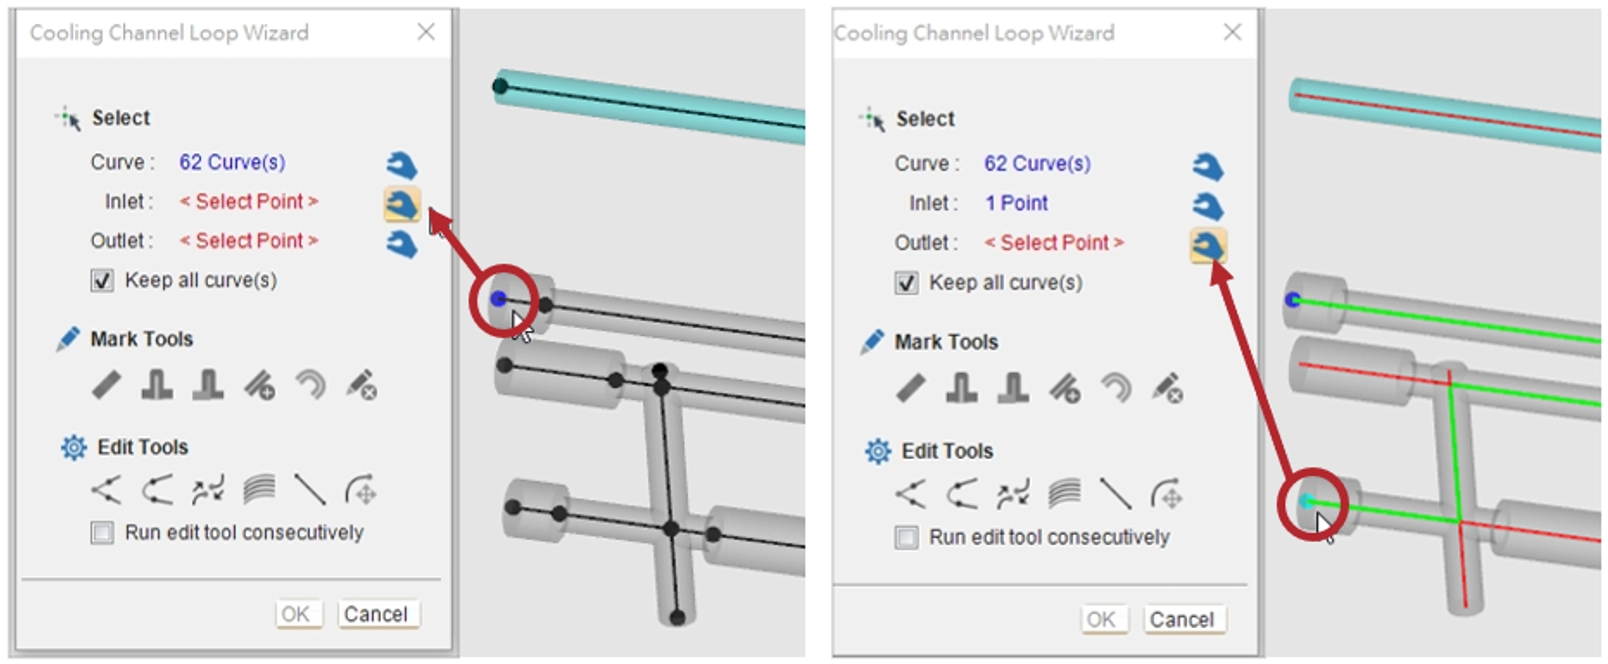Select the erase mark tool in the left wizard
This screenshot has height=664, width=1608.
click(x=361, y=385)
